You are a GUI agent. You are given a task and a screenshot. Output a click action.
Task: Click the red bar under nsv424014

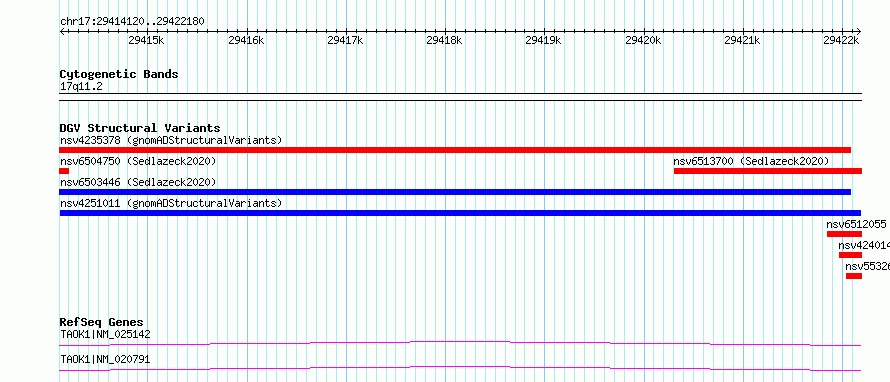pyautogui.click(x=850, y=255)
